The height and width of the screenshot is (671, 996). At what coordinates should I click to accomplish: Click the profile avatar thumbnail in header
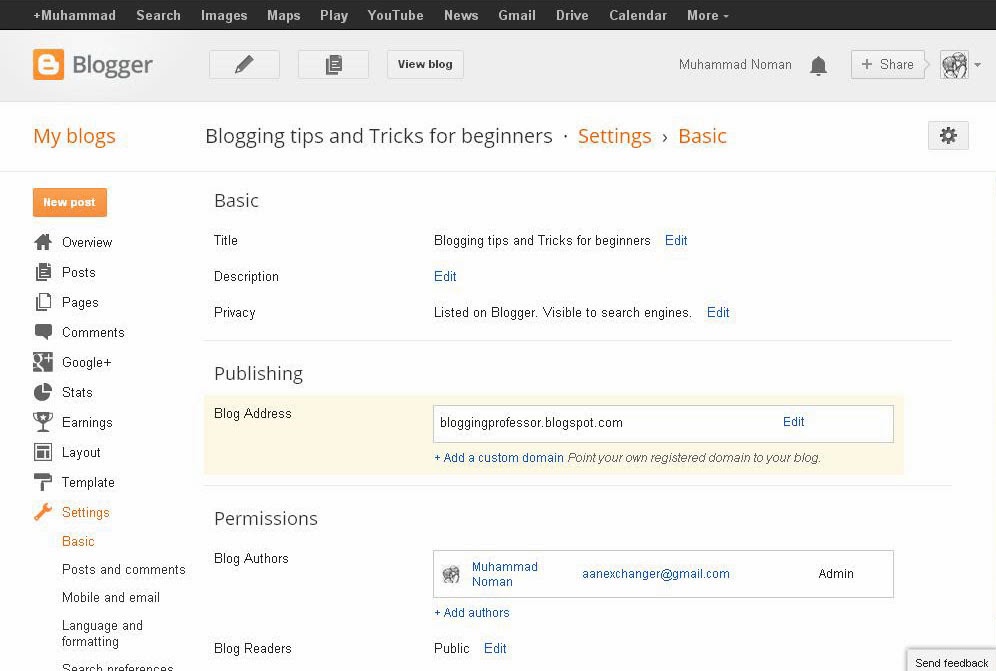[954, 65]
